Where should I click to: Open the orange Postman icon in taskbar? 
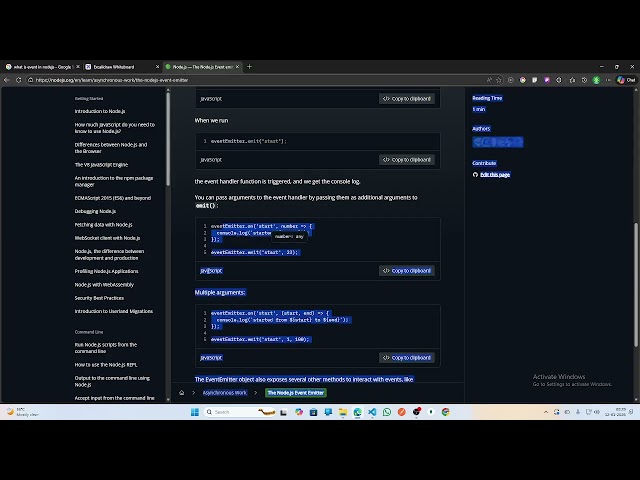(402, 412)
